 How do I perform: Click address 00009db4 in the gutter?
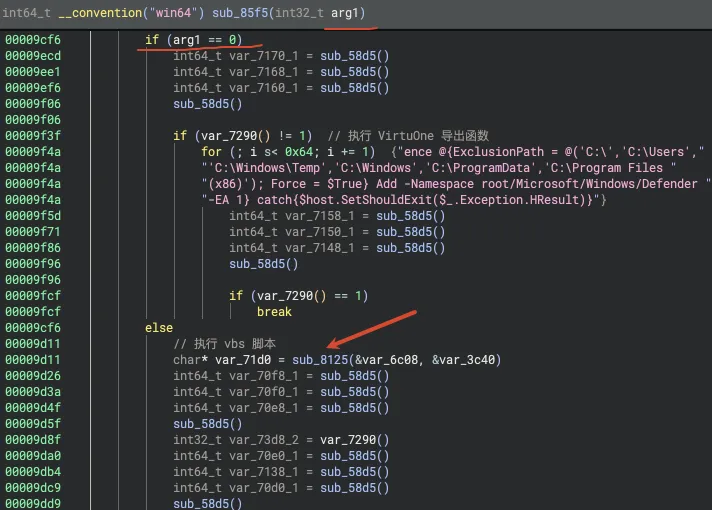click(33, 471)
